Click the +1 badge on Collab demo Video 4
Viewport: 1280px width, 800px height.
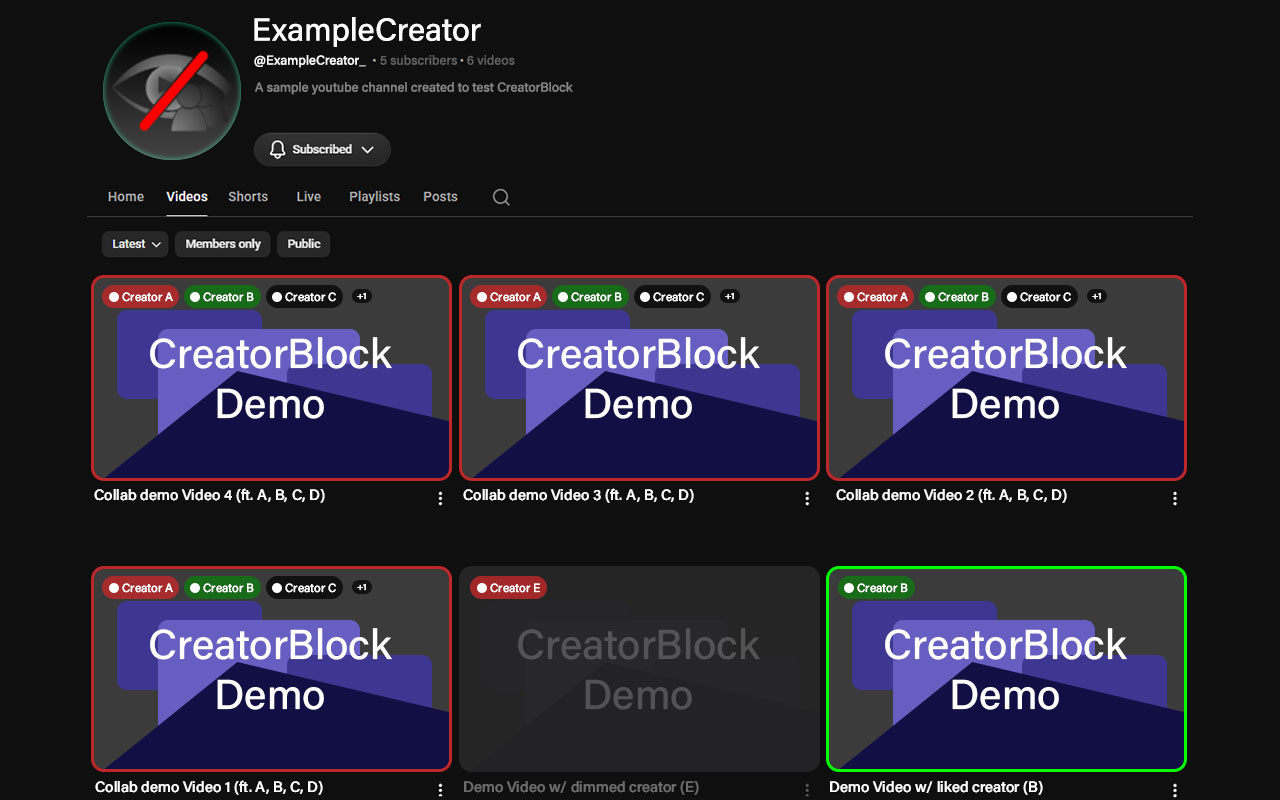pyautogui.click(x=362, y=296)
